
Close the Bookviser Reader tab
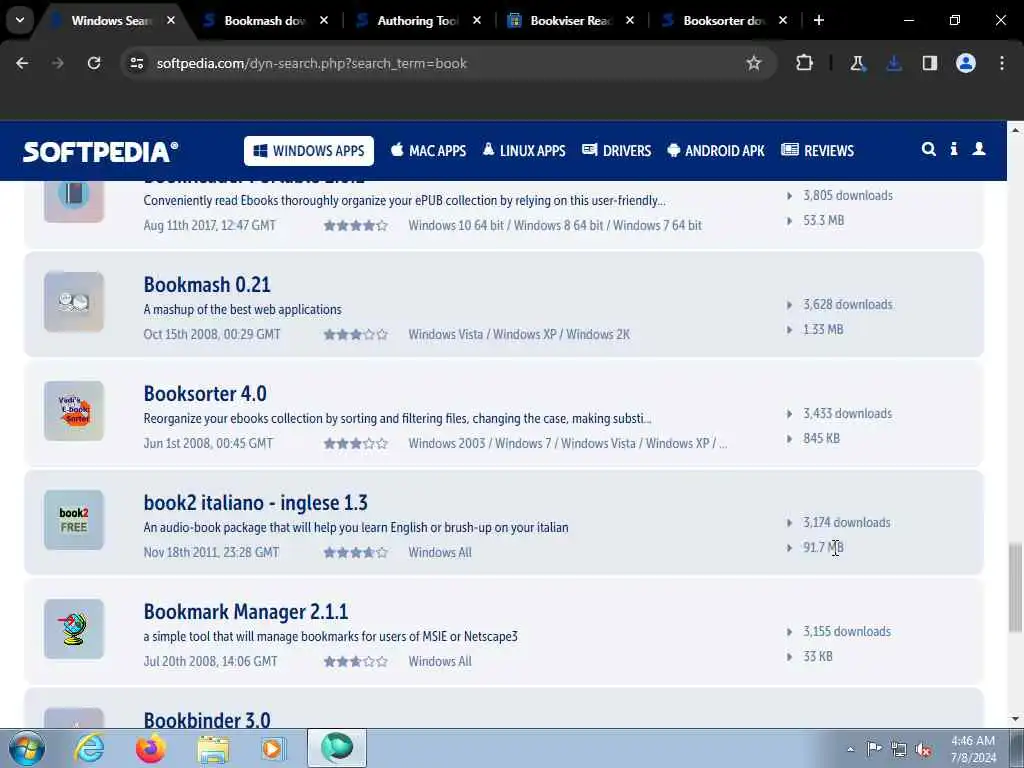click(x=630, y=21)
